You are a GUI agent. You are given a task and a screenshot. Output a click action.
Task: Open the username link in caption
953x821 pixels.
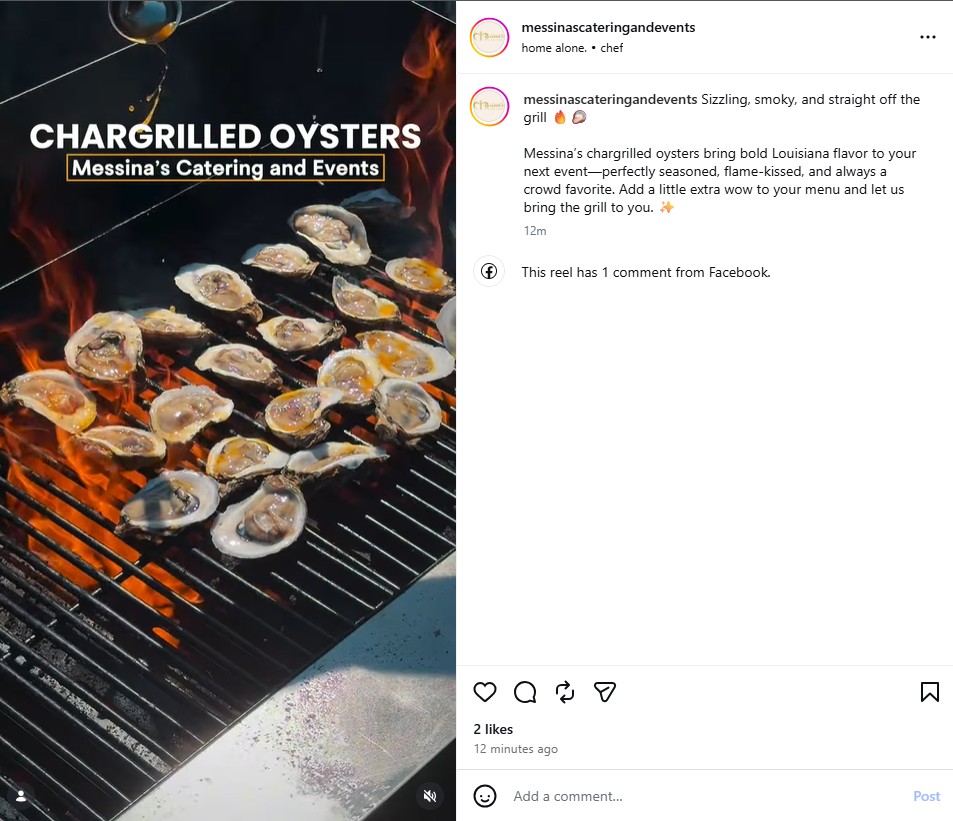610,100
